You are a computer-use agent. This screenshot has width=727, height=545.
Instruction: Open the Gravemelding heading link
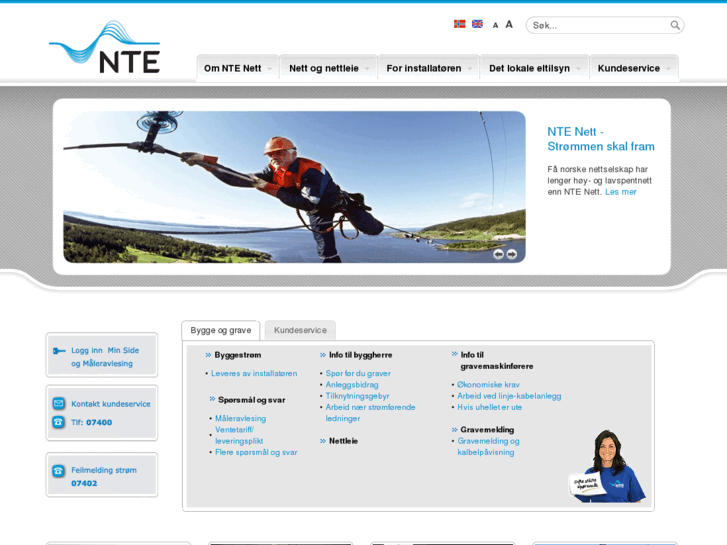pyautogui.click(x=487, y=430)
